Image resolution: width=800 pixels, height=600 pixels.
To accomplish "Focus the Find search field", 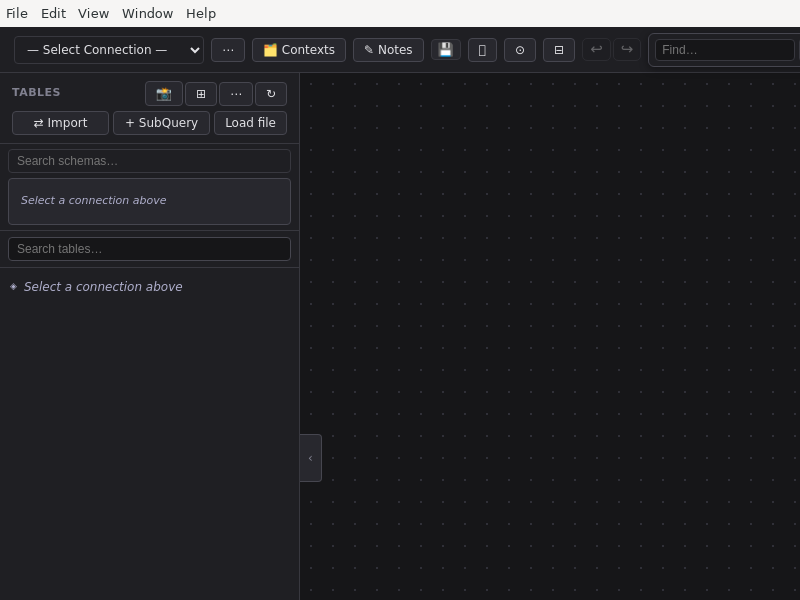I will (724, 50).
